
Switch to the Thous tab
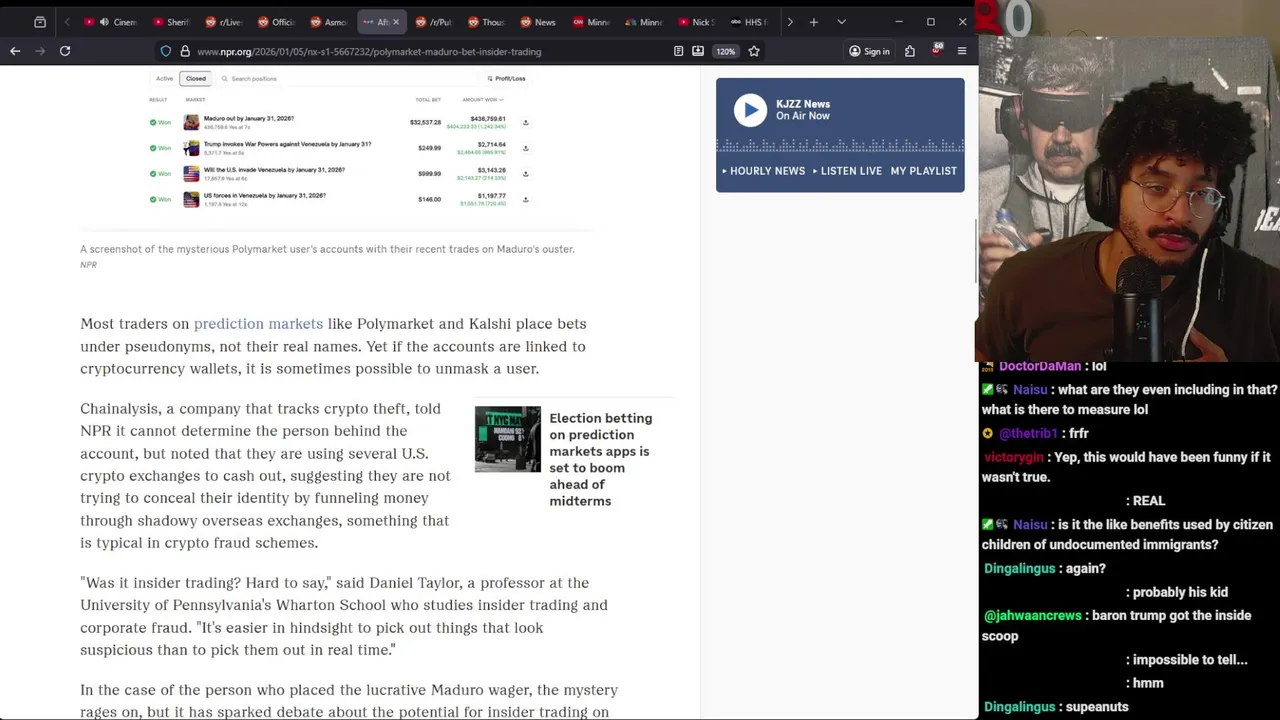point(487,22)
